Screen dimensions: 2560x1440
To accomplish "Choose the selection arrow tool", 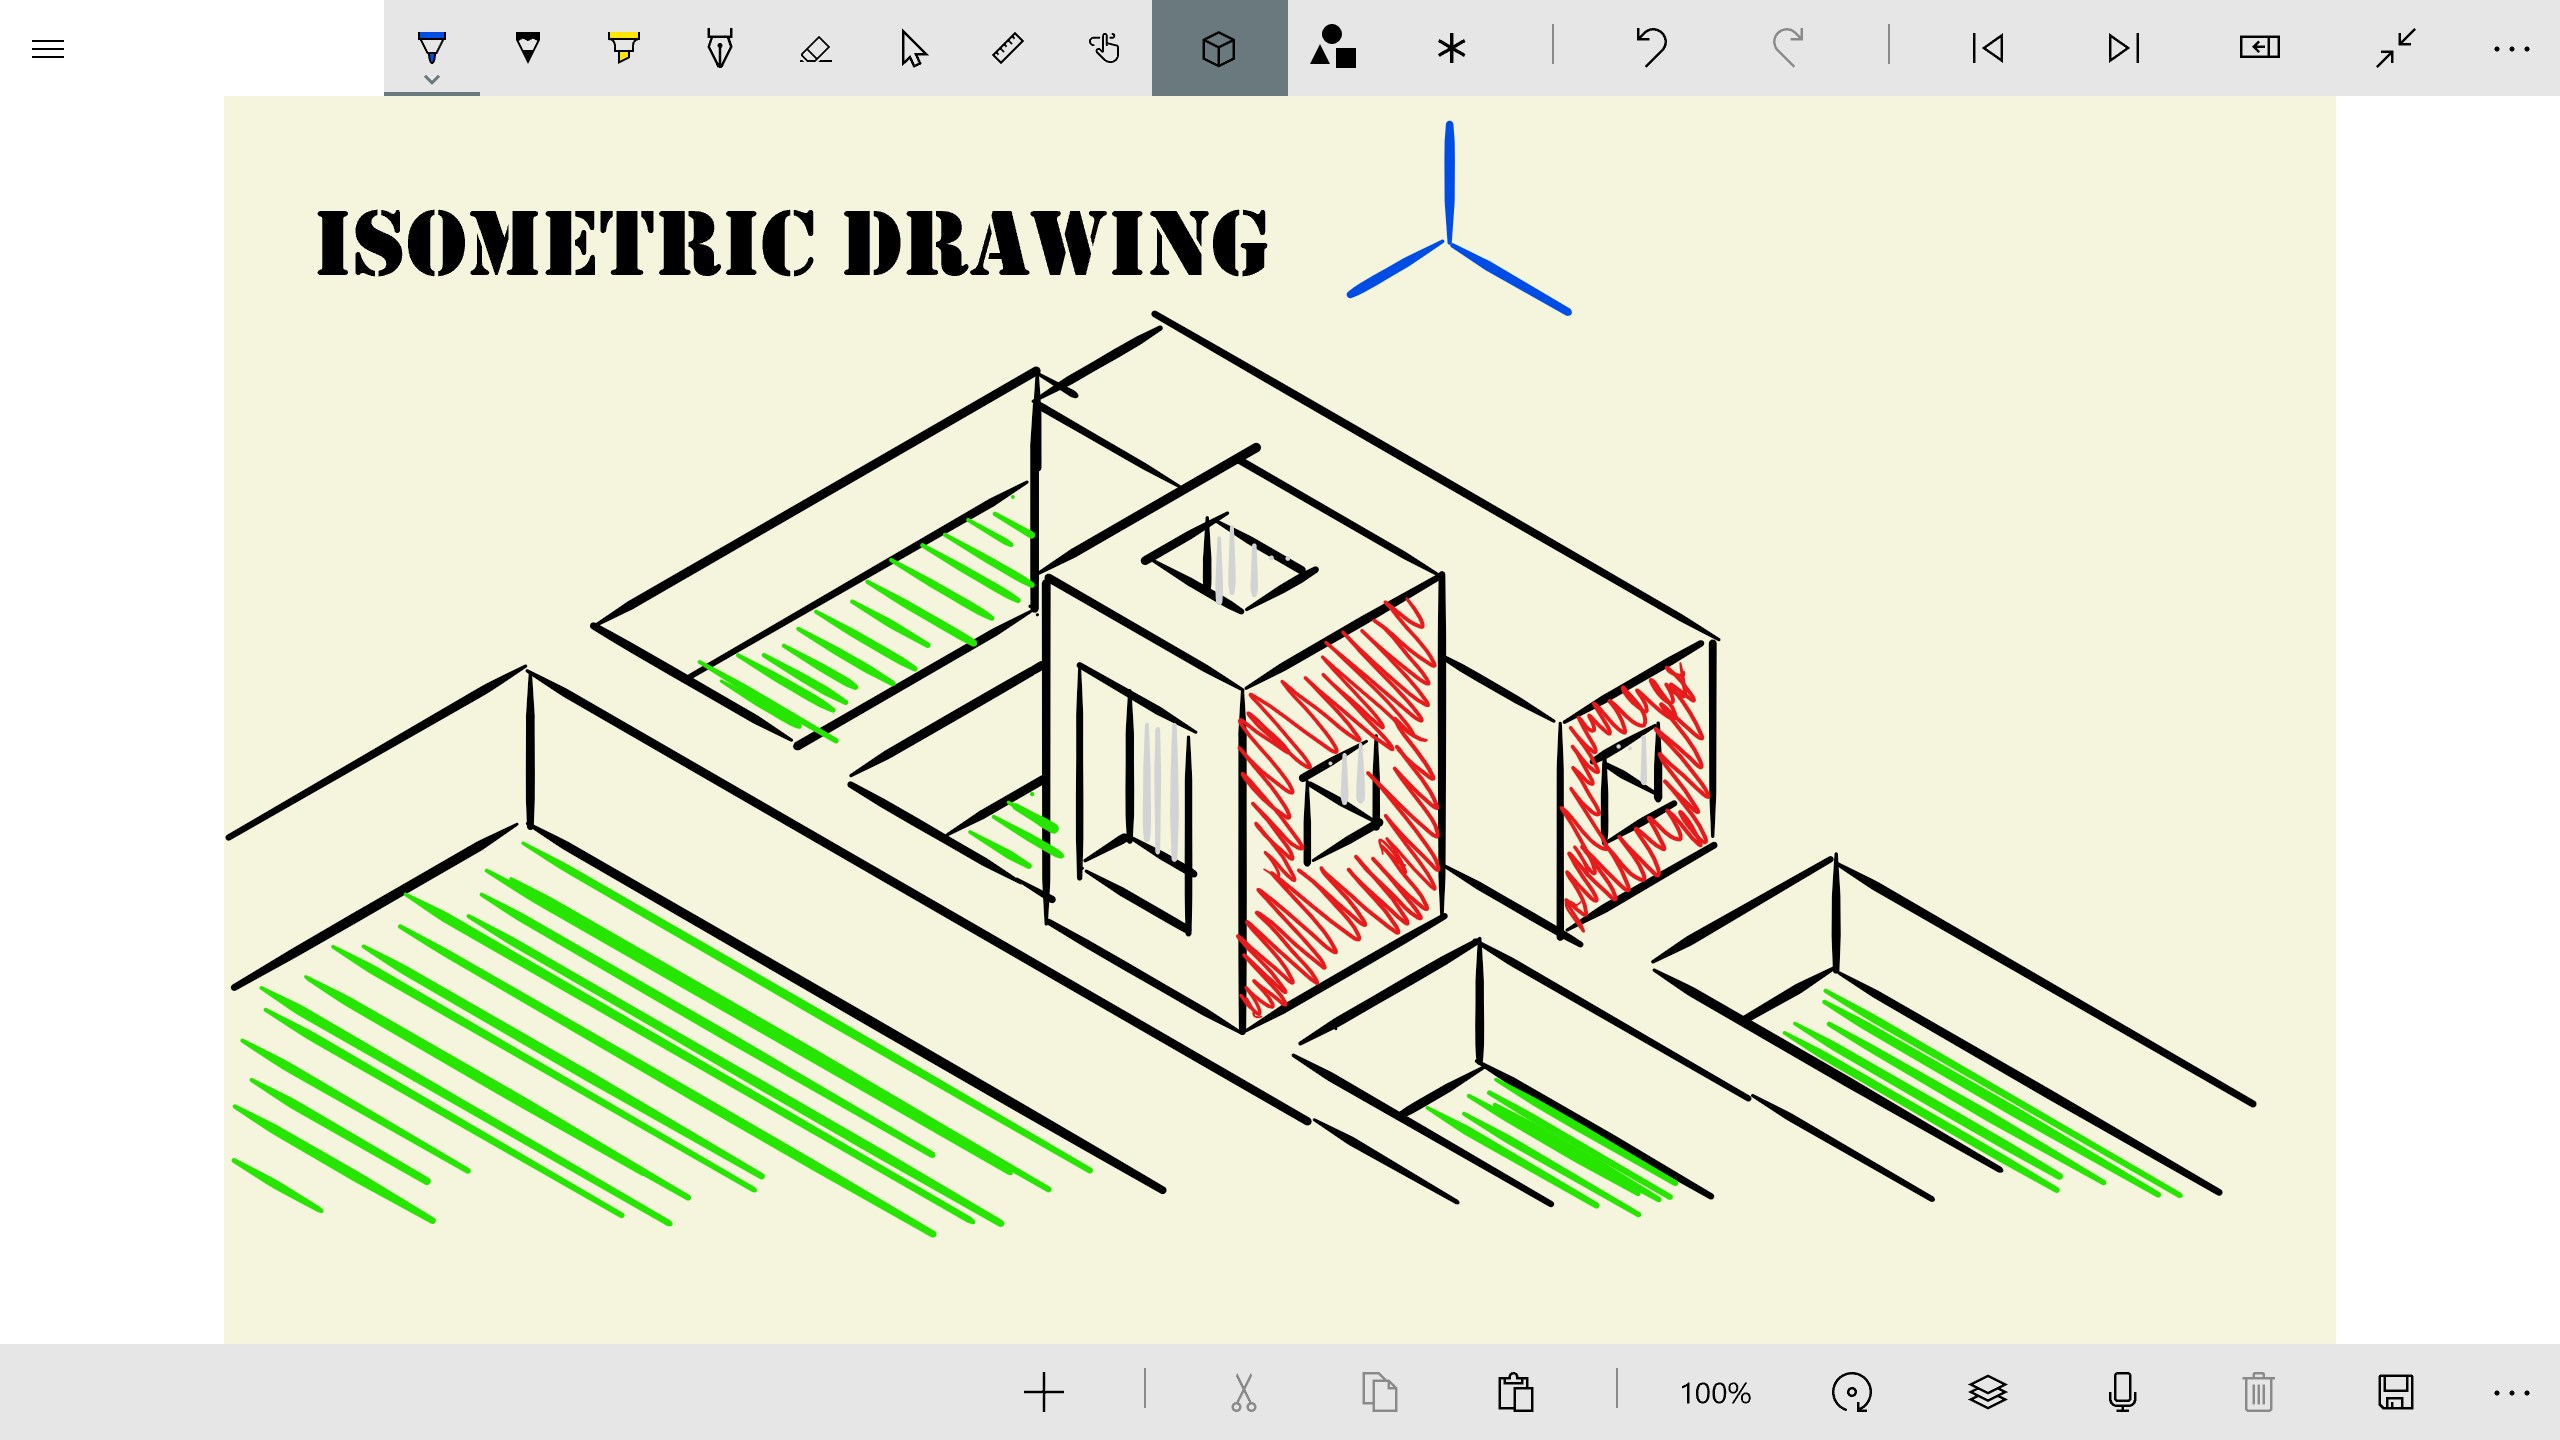I will pyautogui.click(x=912, y=48).
